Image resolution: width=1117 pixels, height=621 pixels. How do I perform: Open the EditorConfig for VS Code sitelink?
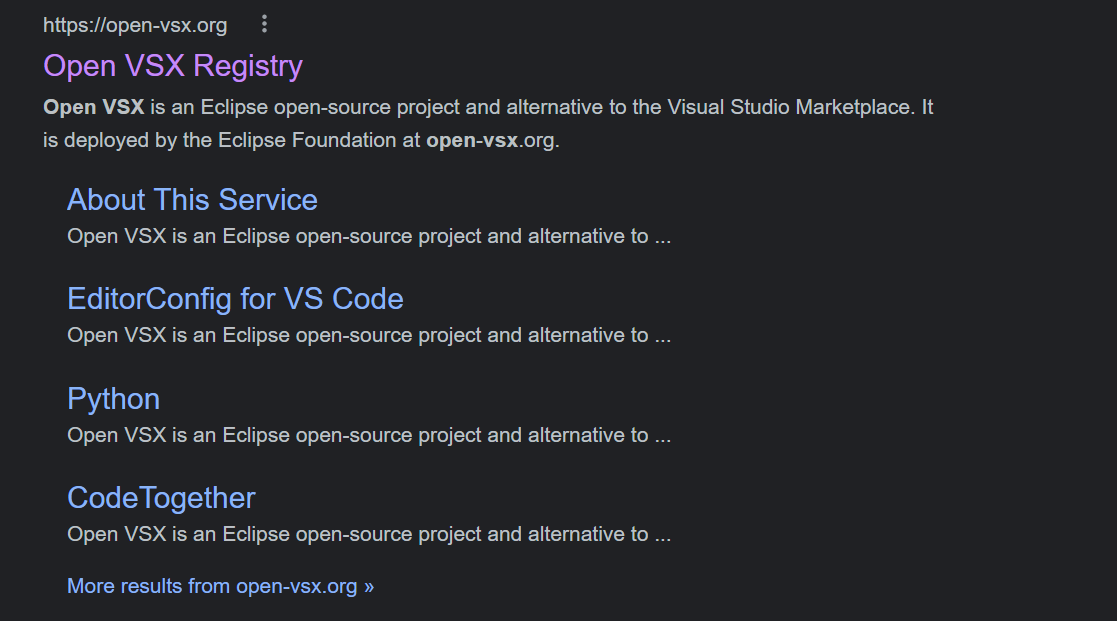[234, 298]
